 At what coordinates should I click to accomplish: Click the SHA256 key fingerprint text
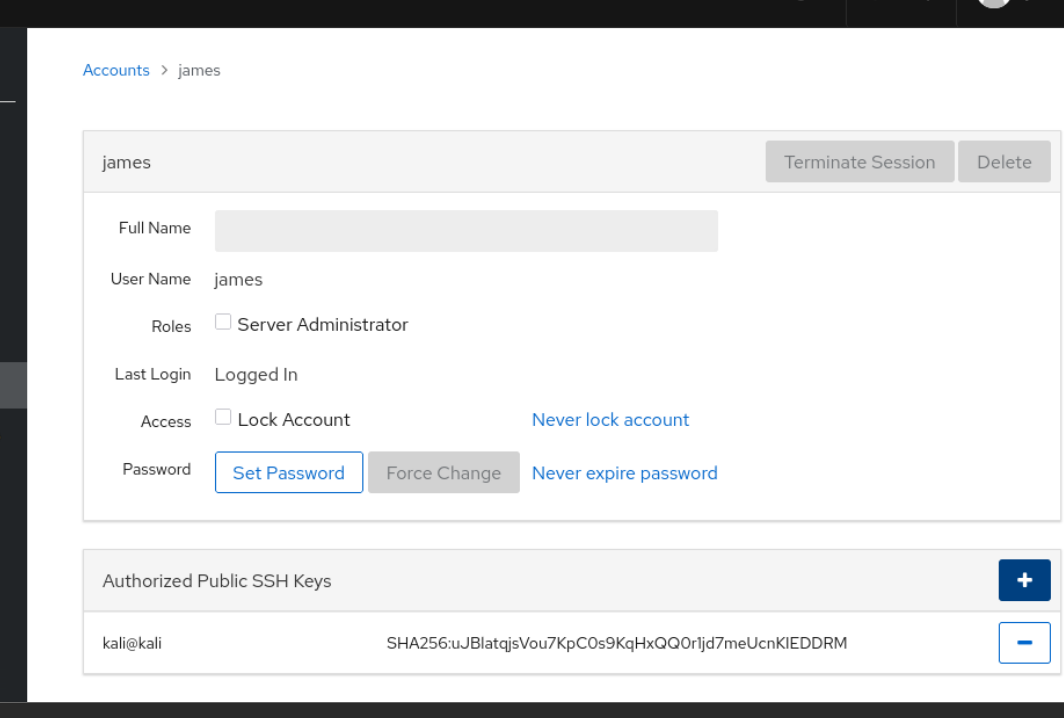616,643
